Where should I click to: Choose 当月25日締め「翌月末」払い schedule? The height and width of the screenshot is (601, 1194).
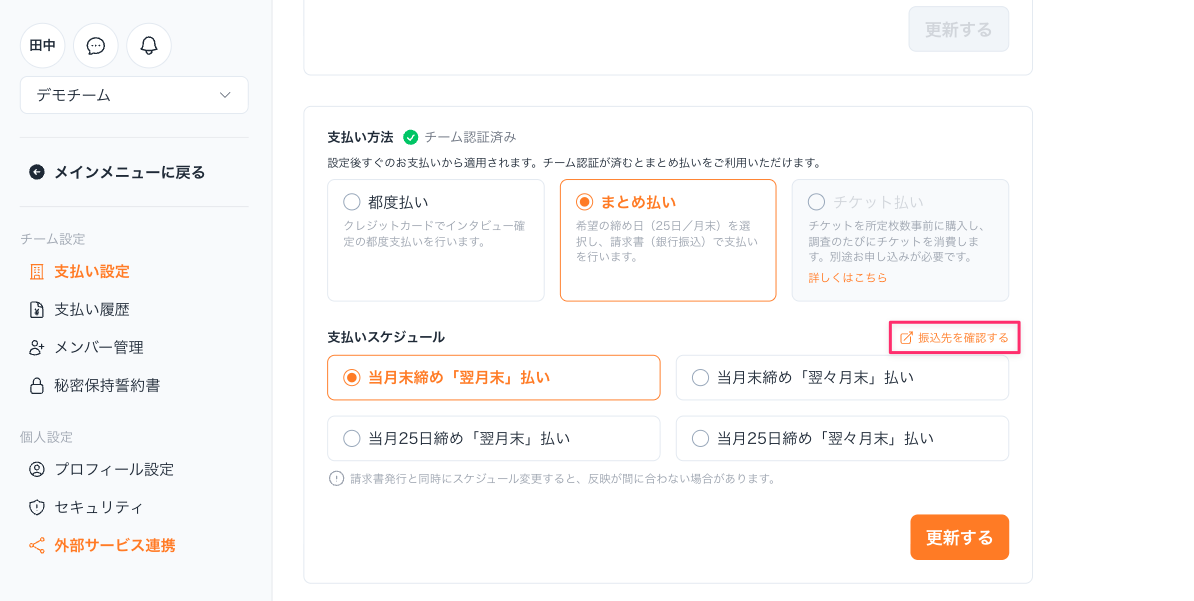[x=352, y=439]
